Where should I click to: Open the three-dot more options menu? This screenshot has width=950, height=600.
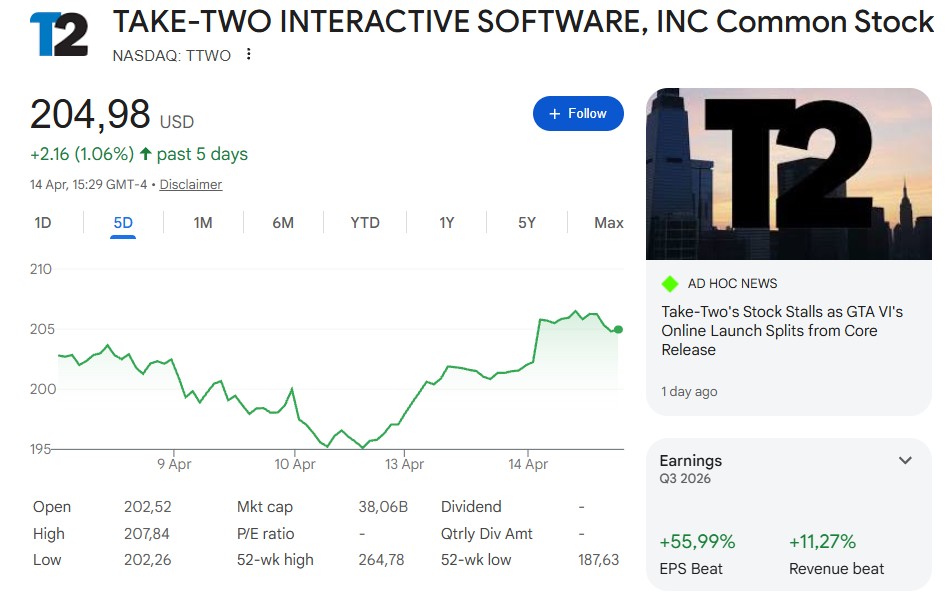pos(249,55)
